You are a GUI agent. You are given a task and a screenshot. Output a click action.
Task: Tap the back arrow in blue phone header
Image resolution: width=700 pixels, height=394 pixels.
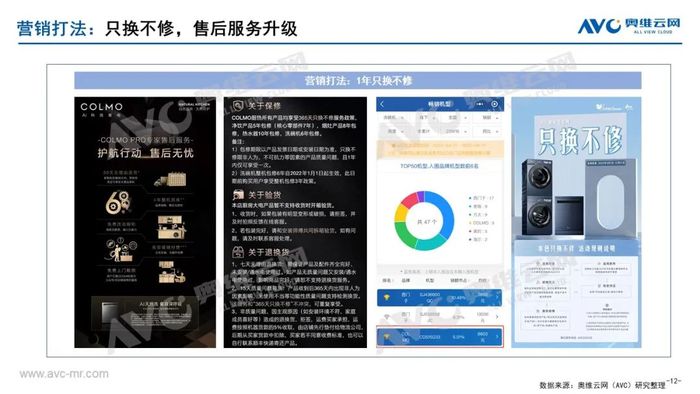[x=382, y=104]
